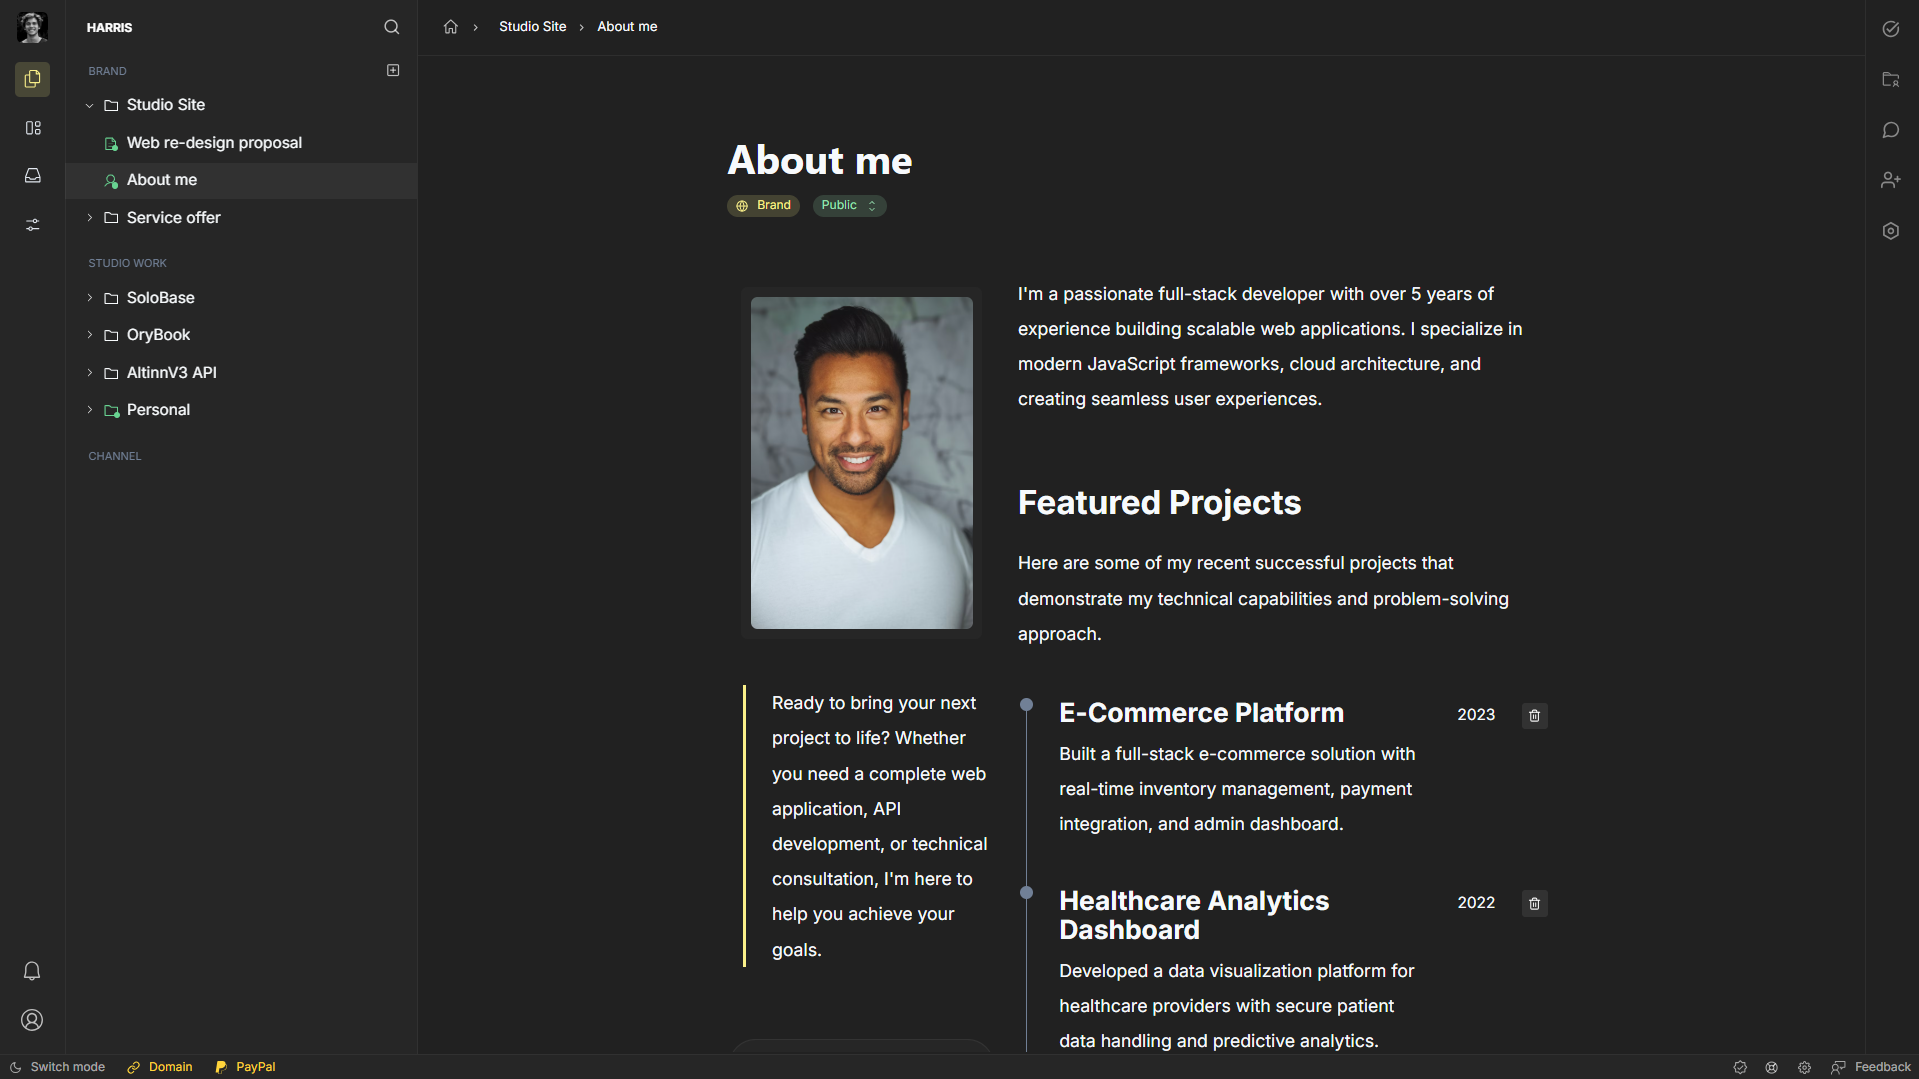
Task: Open the notifications bell icon
Action: 32,971
